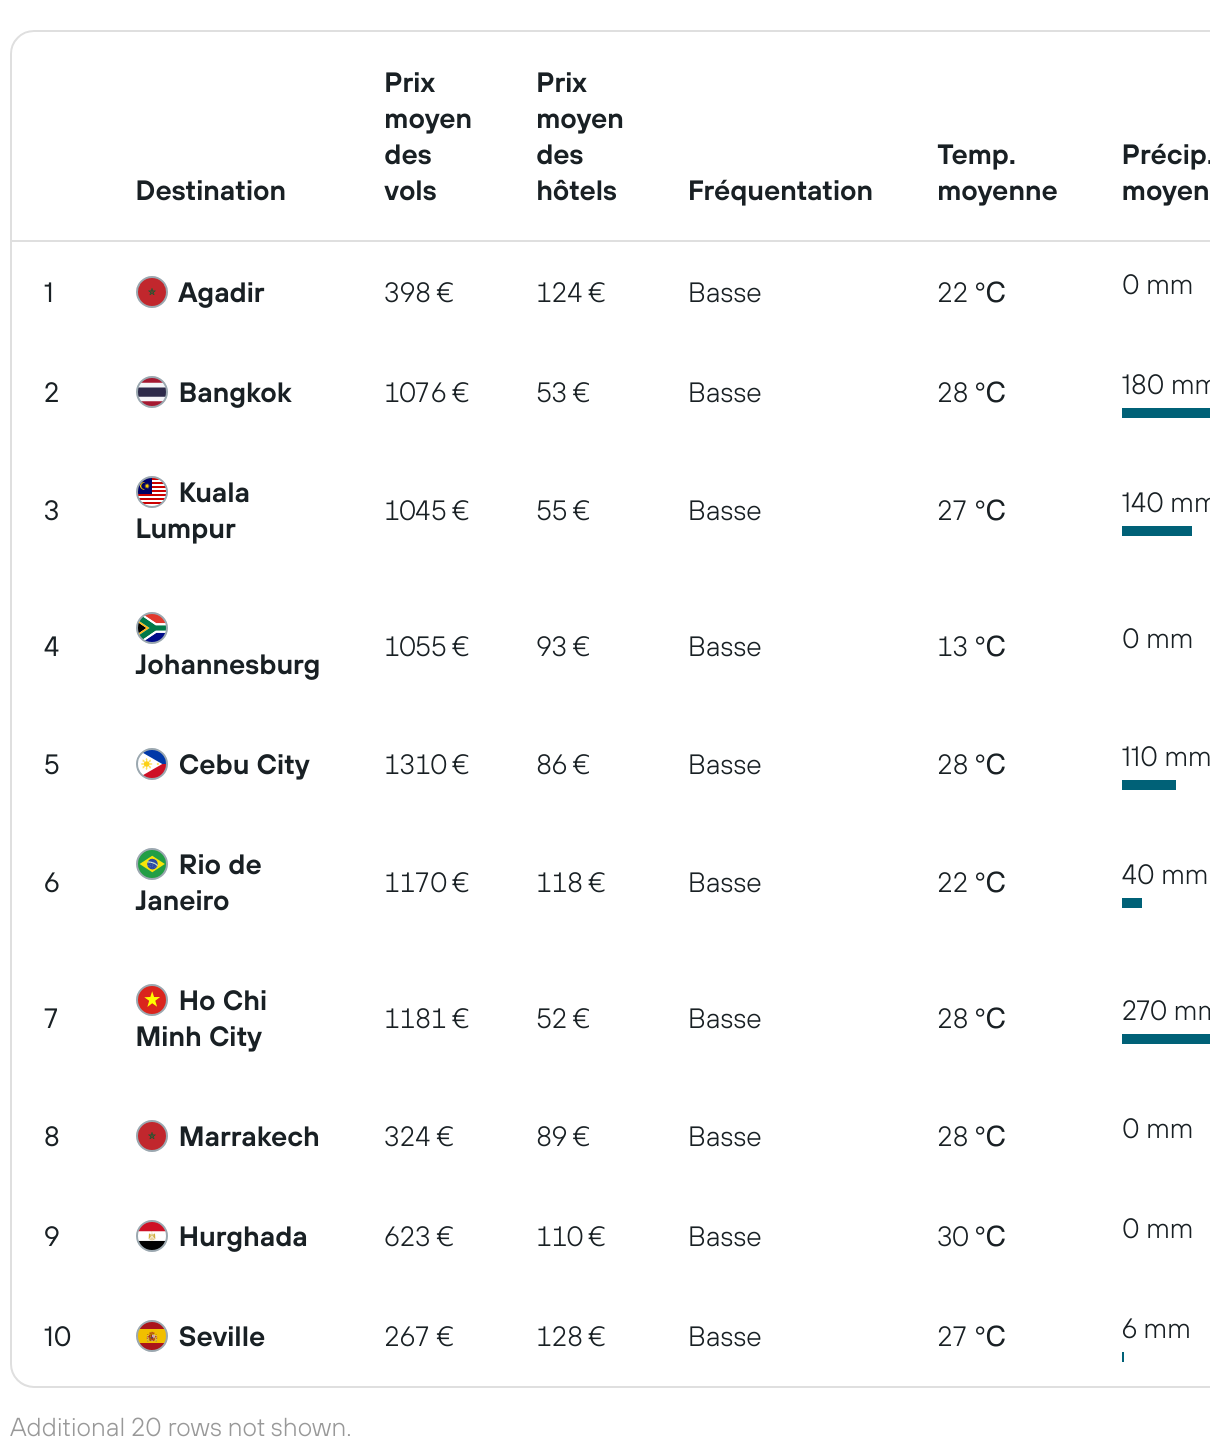Click the Morocco flag next to Marrakech
The width and height of the screenshot is (1220, 1454).
click(x=152, y=1136)
